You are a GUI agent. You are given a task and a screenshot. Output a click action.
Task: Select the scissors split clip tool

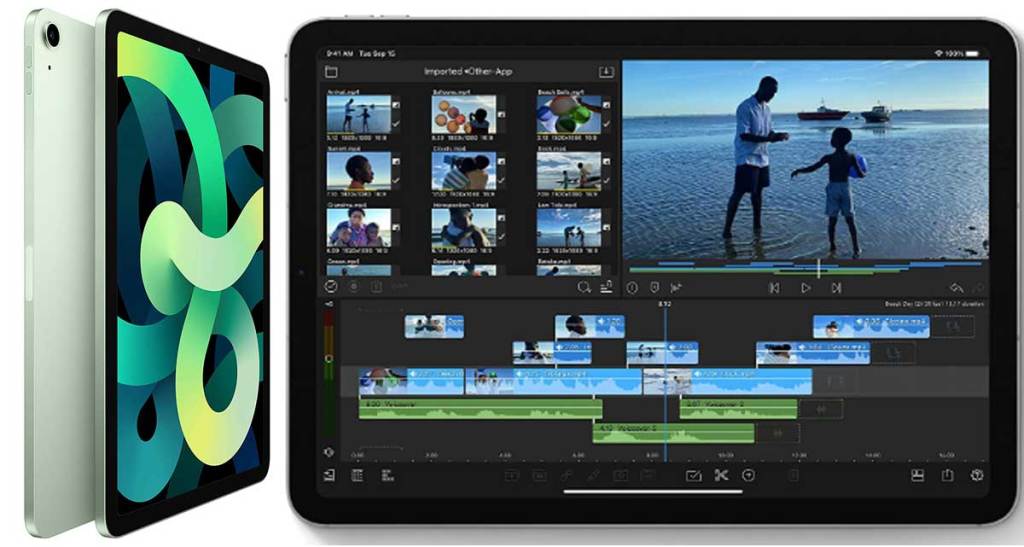click(721, 476)
